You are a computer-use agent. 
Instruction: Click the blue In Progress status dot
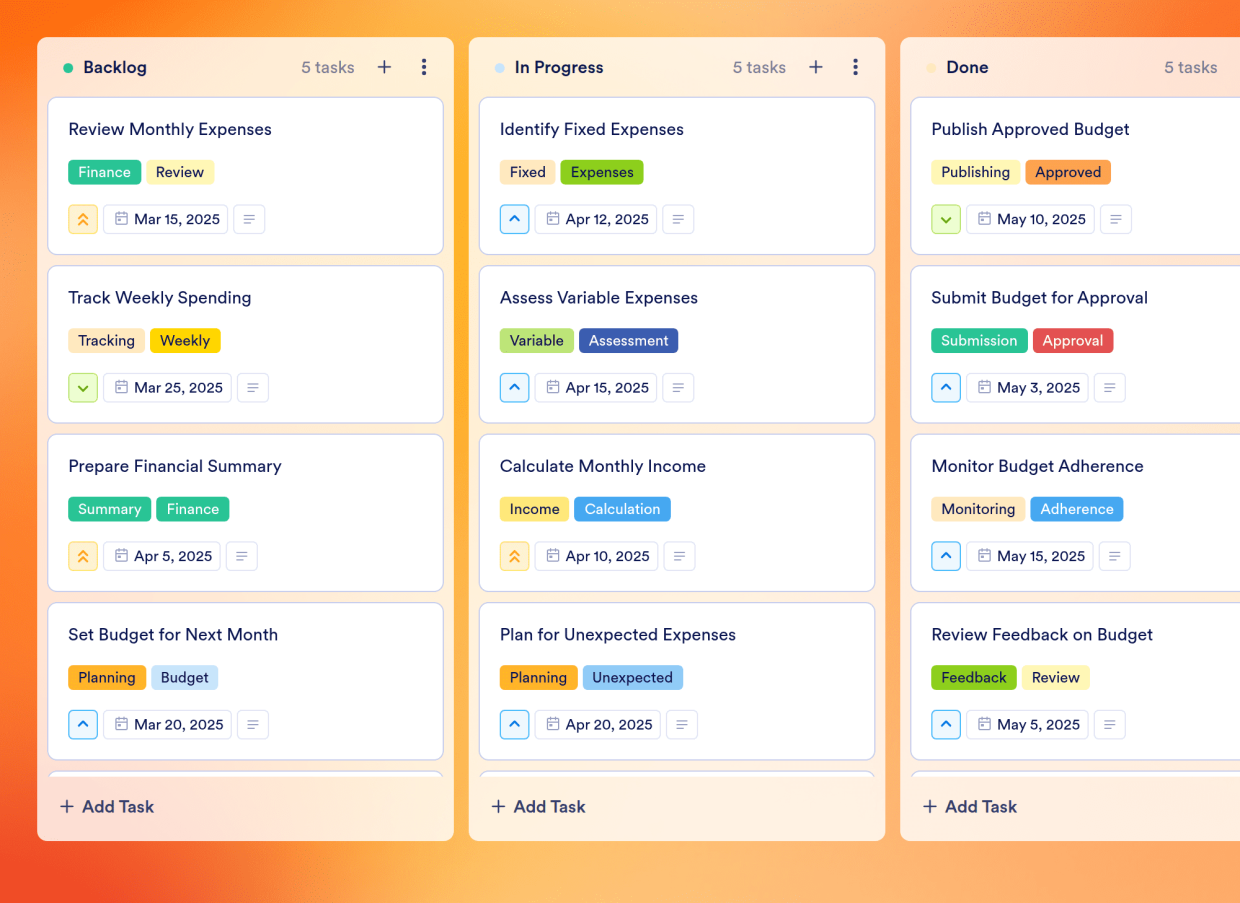click(x=499, y=68)
